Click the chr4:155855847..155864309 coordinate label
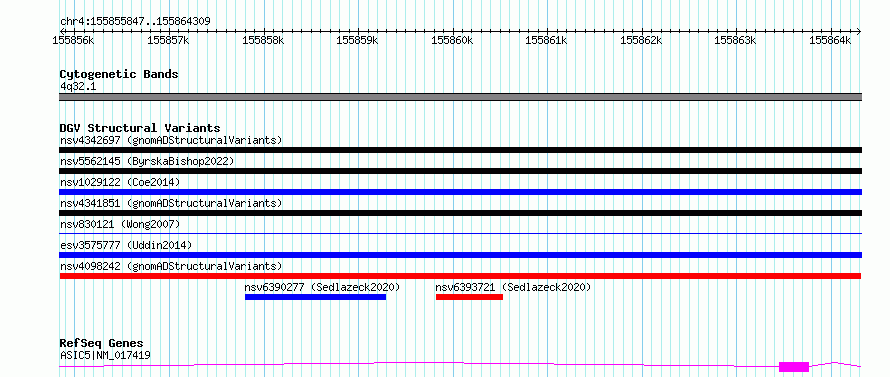The height and width of the screenshot is (377, 890). coord(135,22)
